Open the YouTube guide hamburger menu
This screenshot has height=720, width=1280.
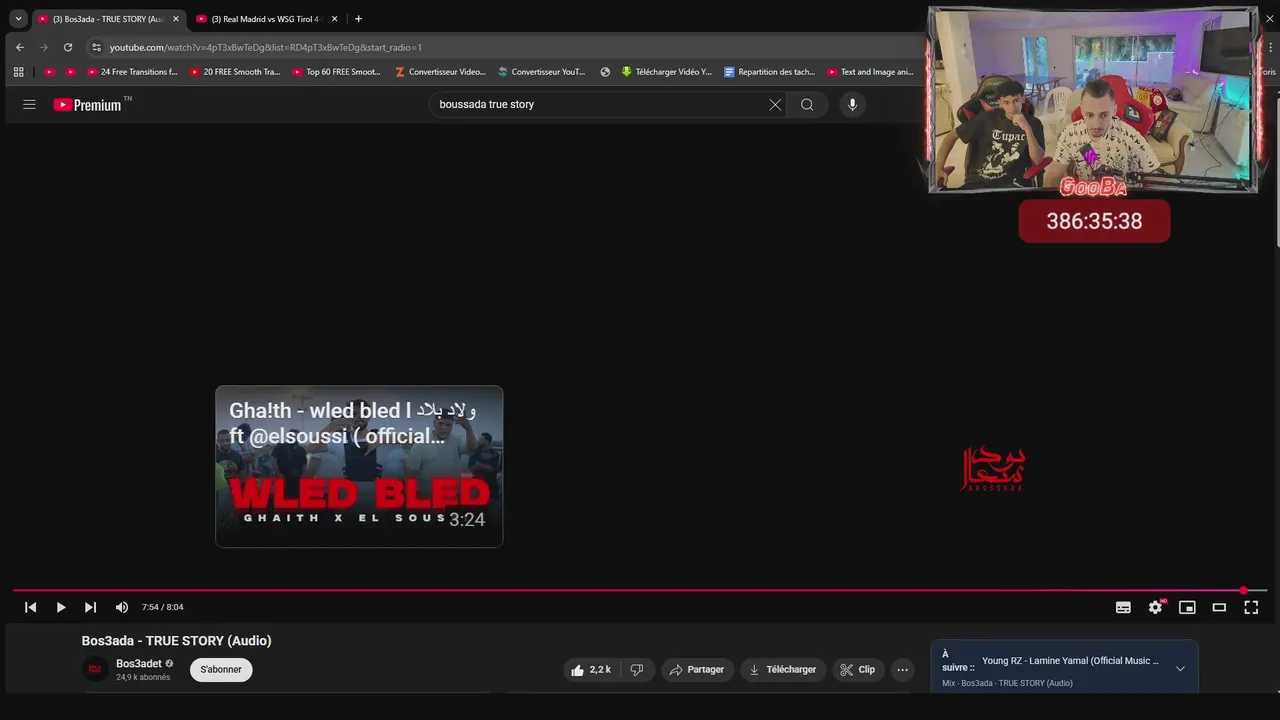[29, 104]
